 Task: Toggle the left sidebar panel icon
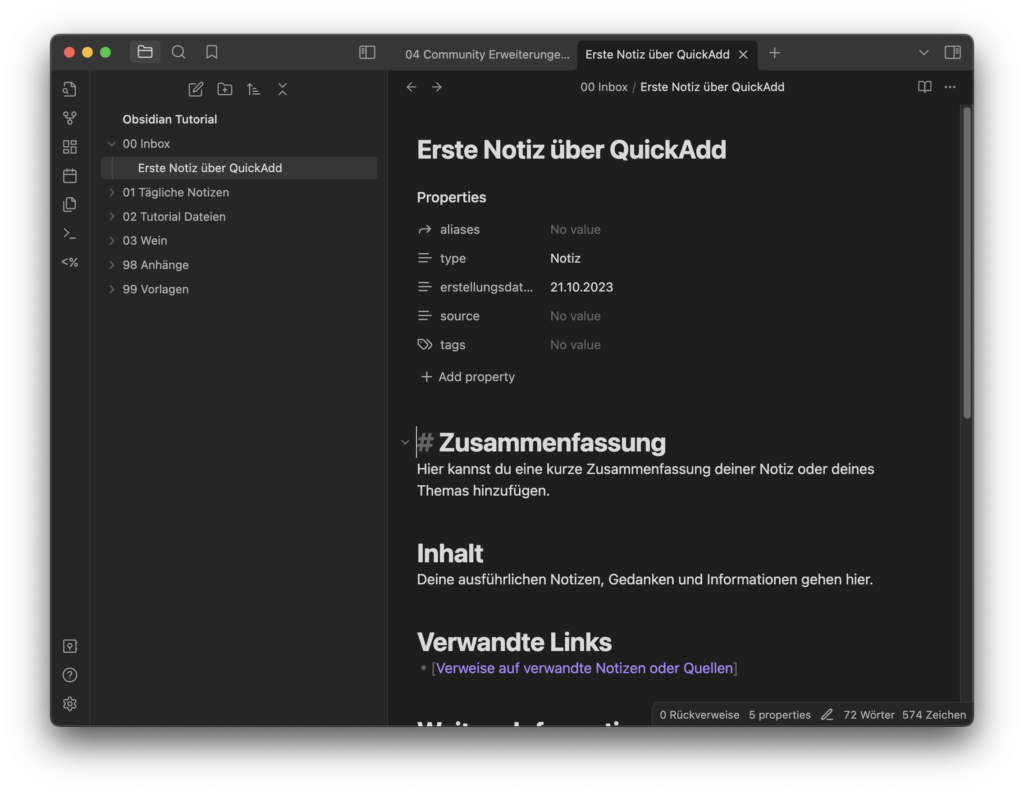point(367,52)
